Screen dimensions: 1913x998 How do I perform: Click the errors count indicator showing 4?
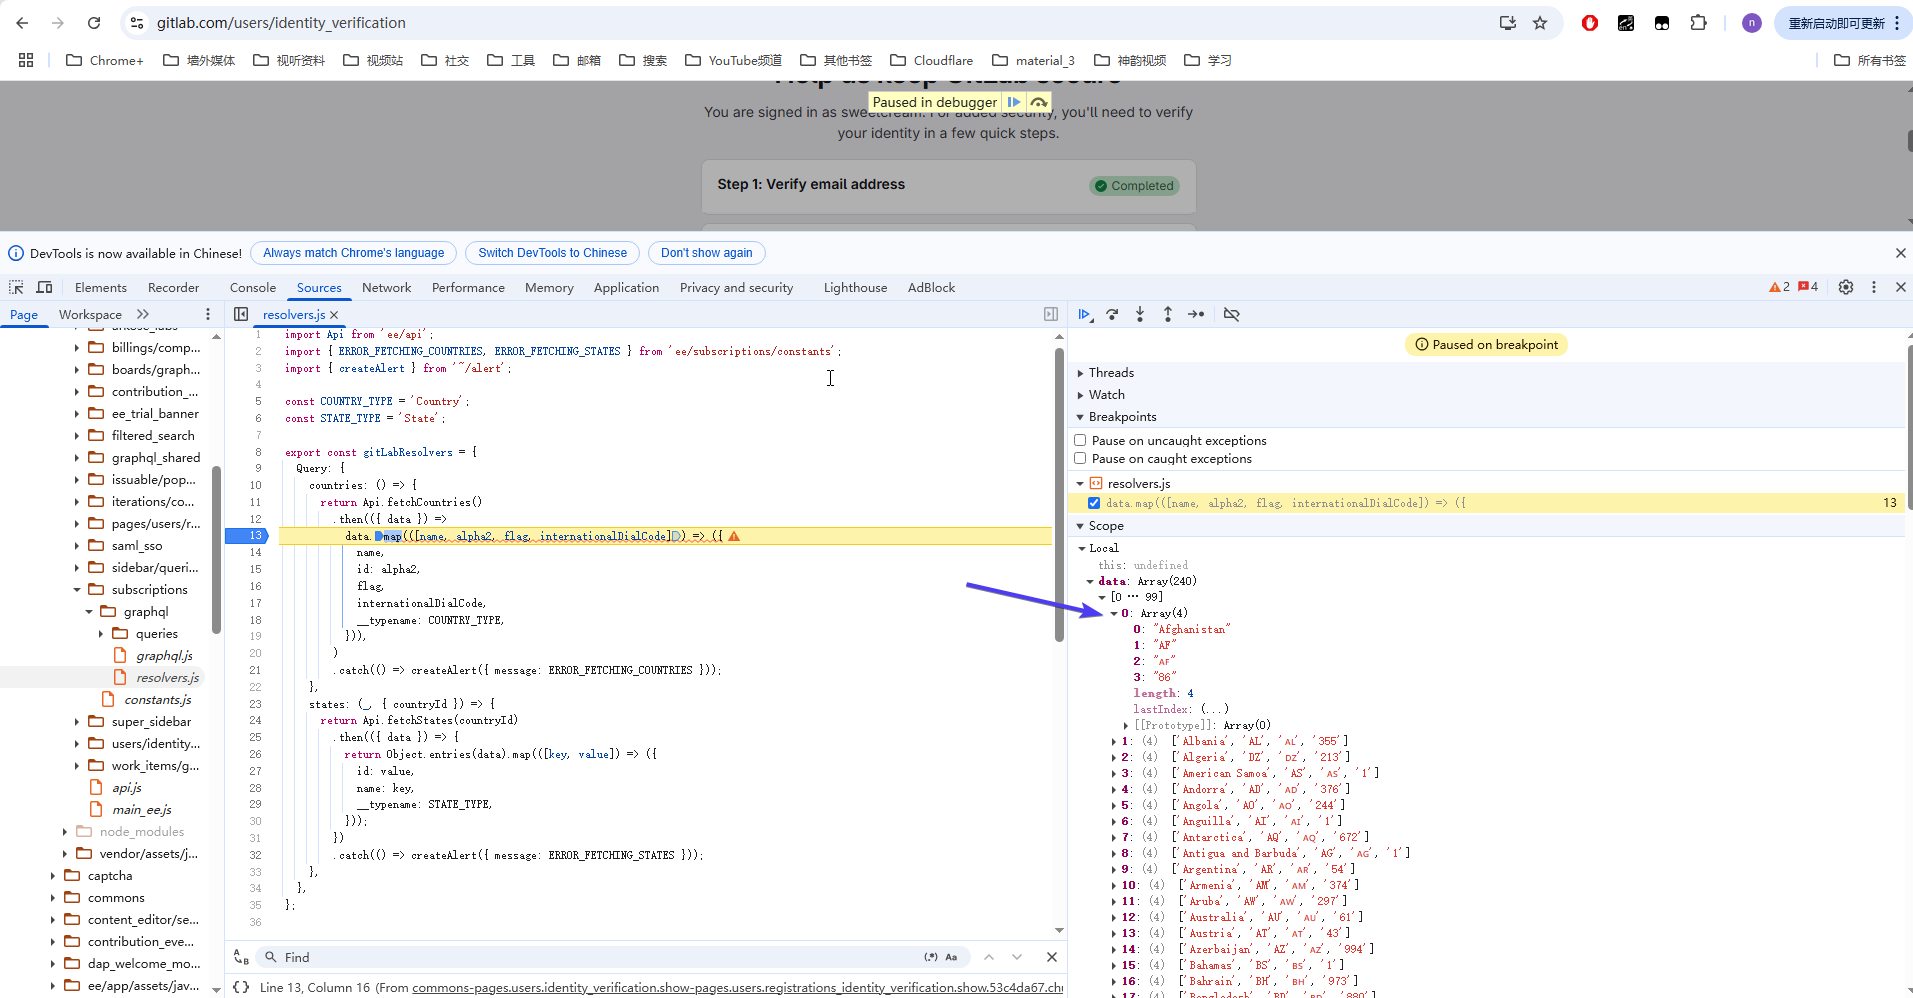pyautogui.click(x=1808, y=287)
